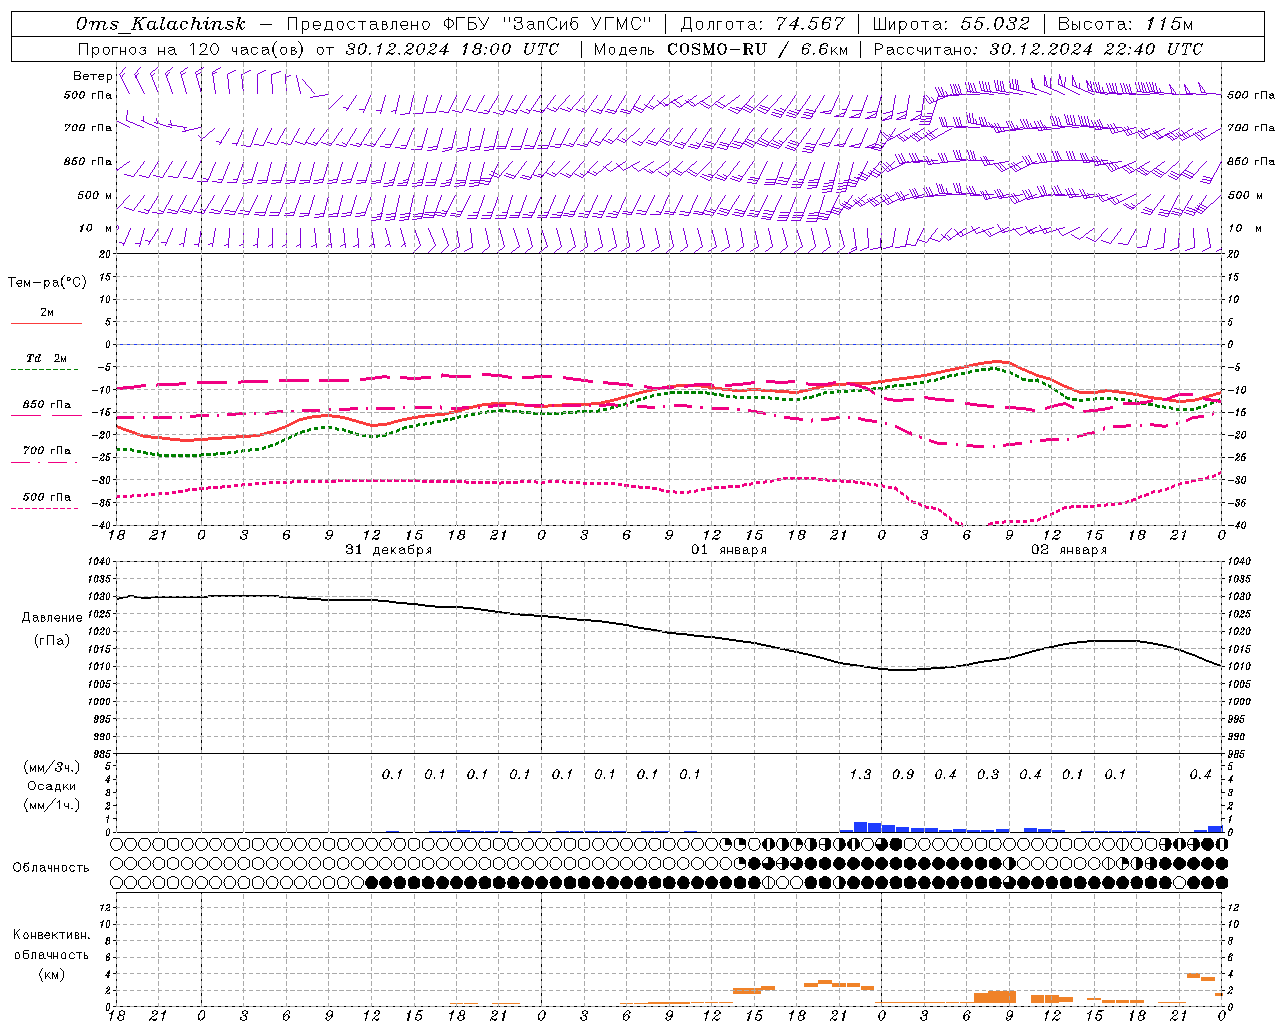Click the (км) unit under convective cloudiness
This screenshot has width=1280, height=1024.
[x=51, y=974]
